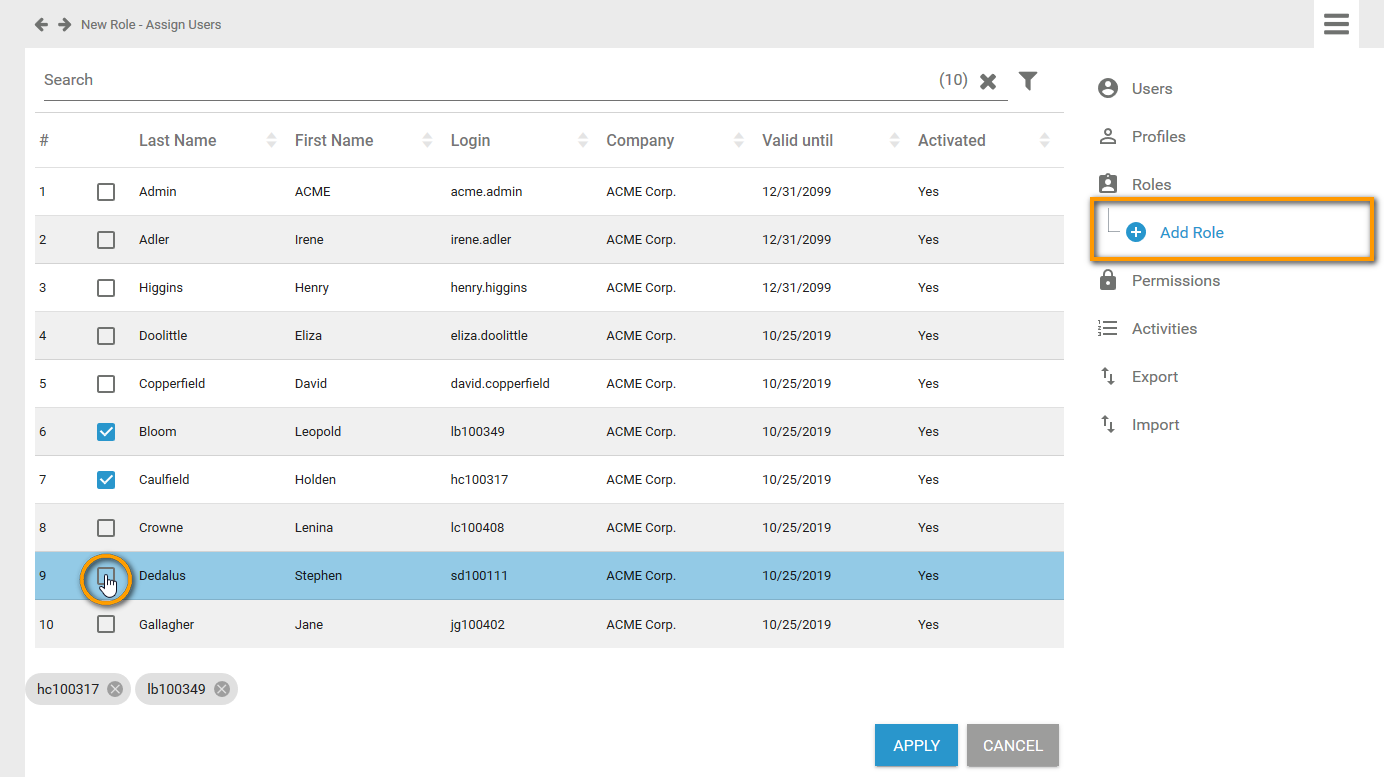1384x777 pixels.
Task: Remove the lb100349 chip
Action: [x=222, y=689]
